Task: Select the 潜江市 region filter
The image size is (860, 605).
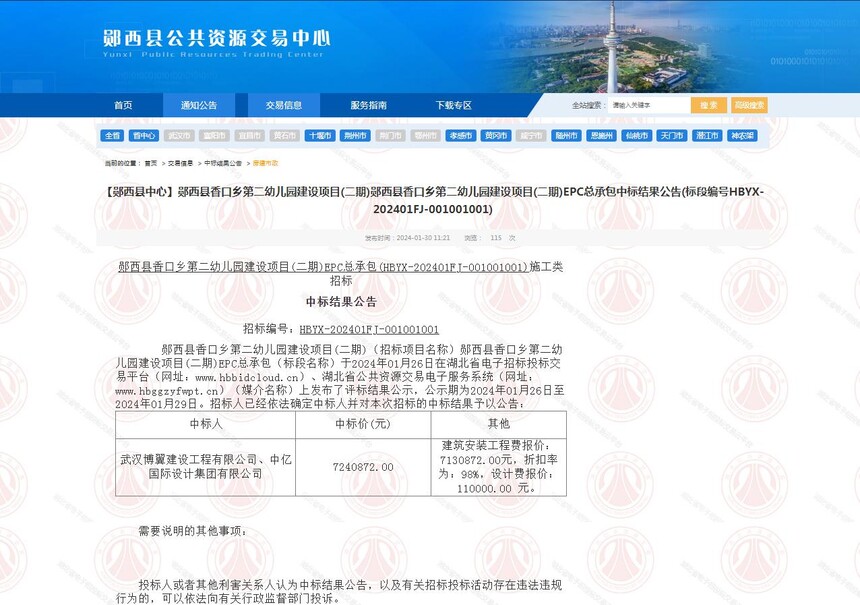Action: click(x=706, y=135)
